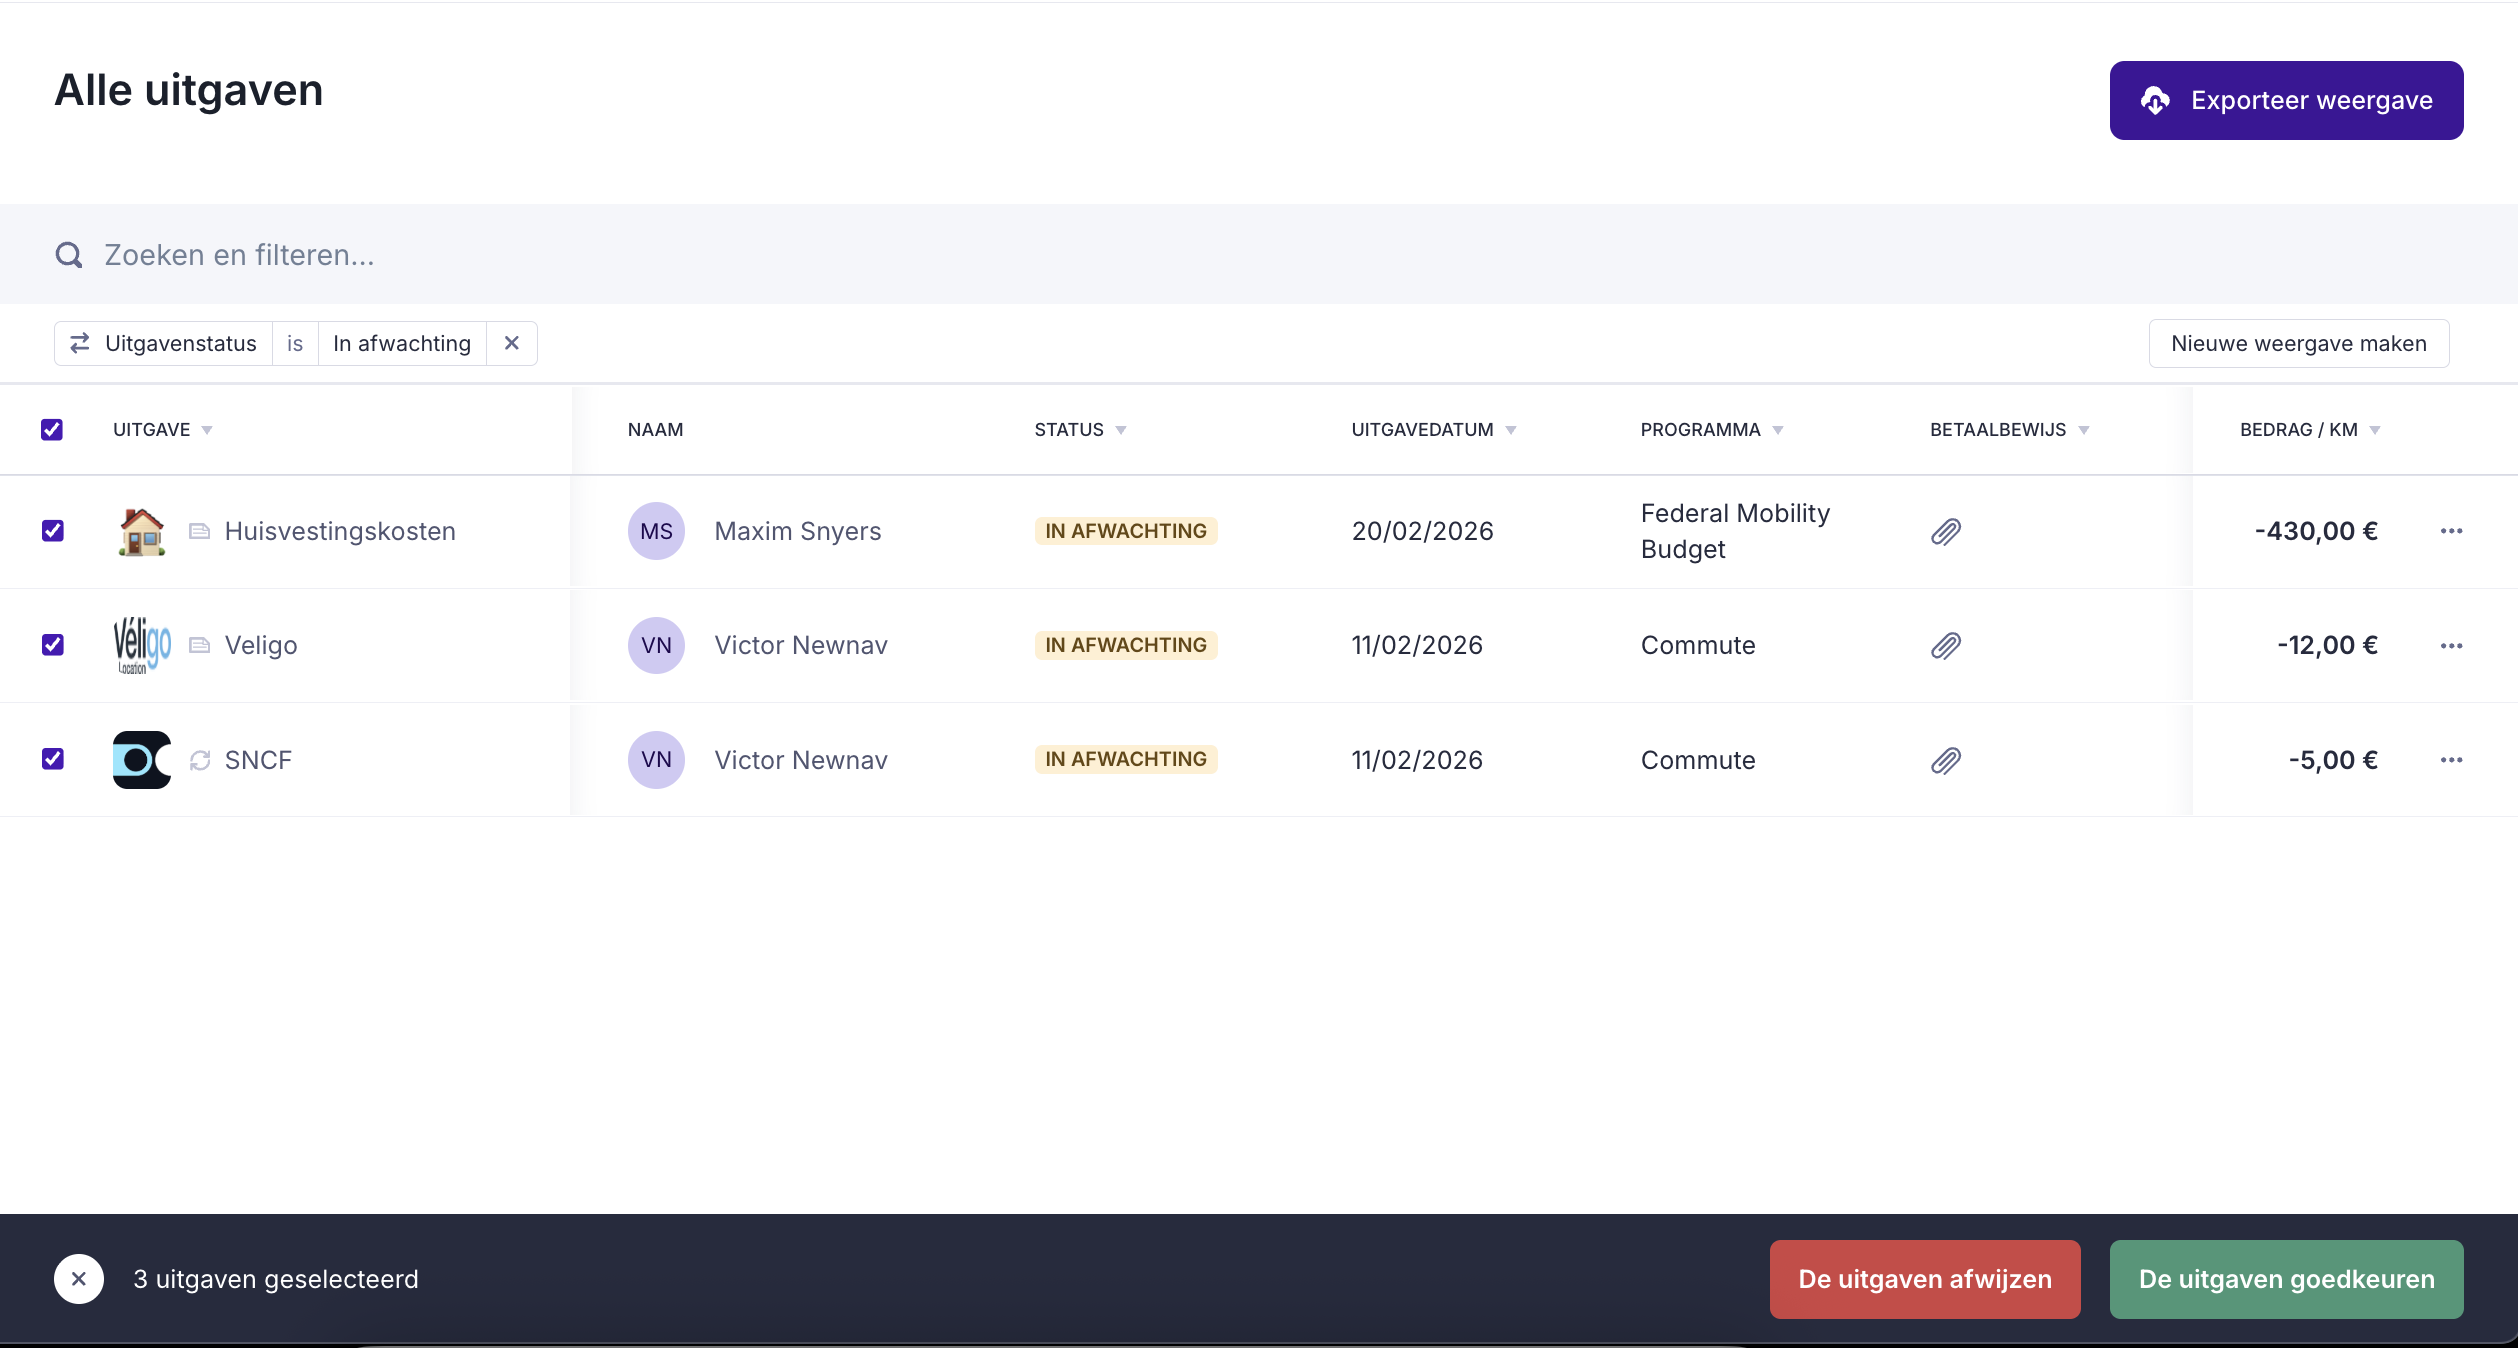Remove the In afwachting filter chip
Image resolution: width=2518 pixels, height=1348 pixels.
512,343
